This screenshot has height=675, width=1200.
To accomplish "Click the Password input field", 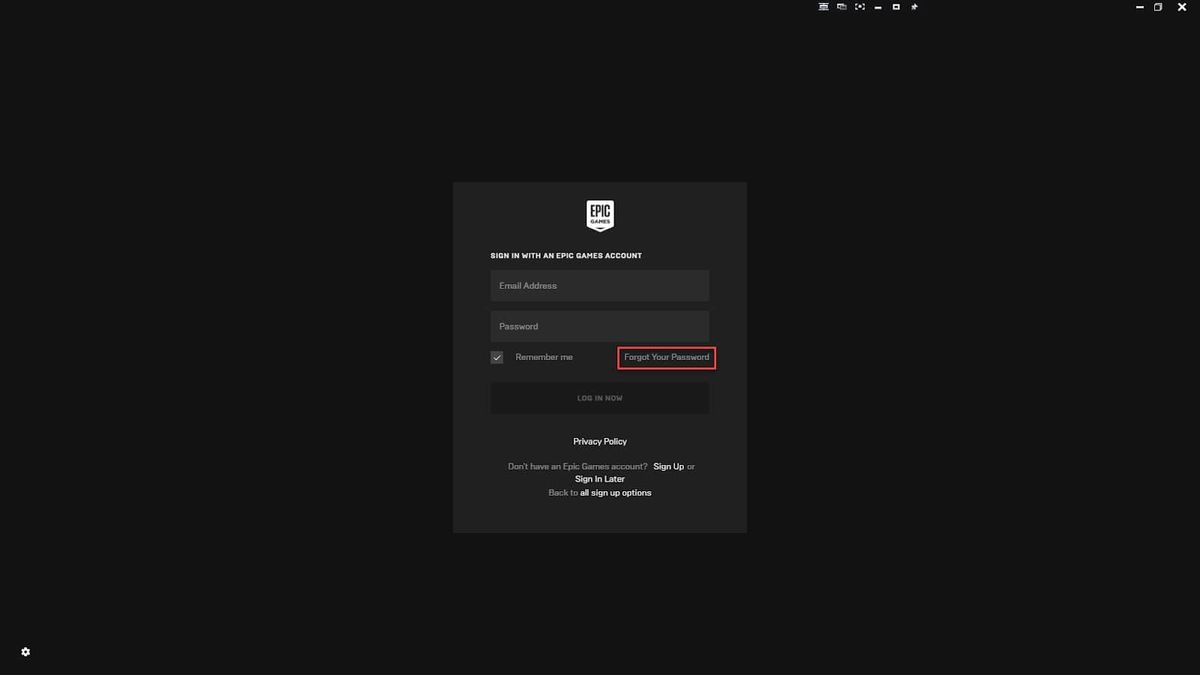I will click(x=600, y=326).
